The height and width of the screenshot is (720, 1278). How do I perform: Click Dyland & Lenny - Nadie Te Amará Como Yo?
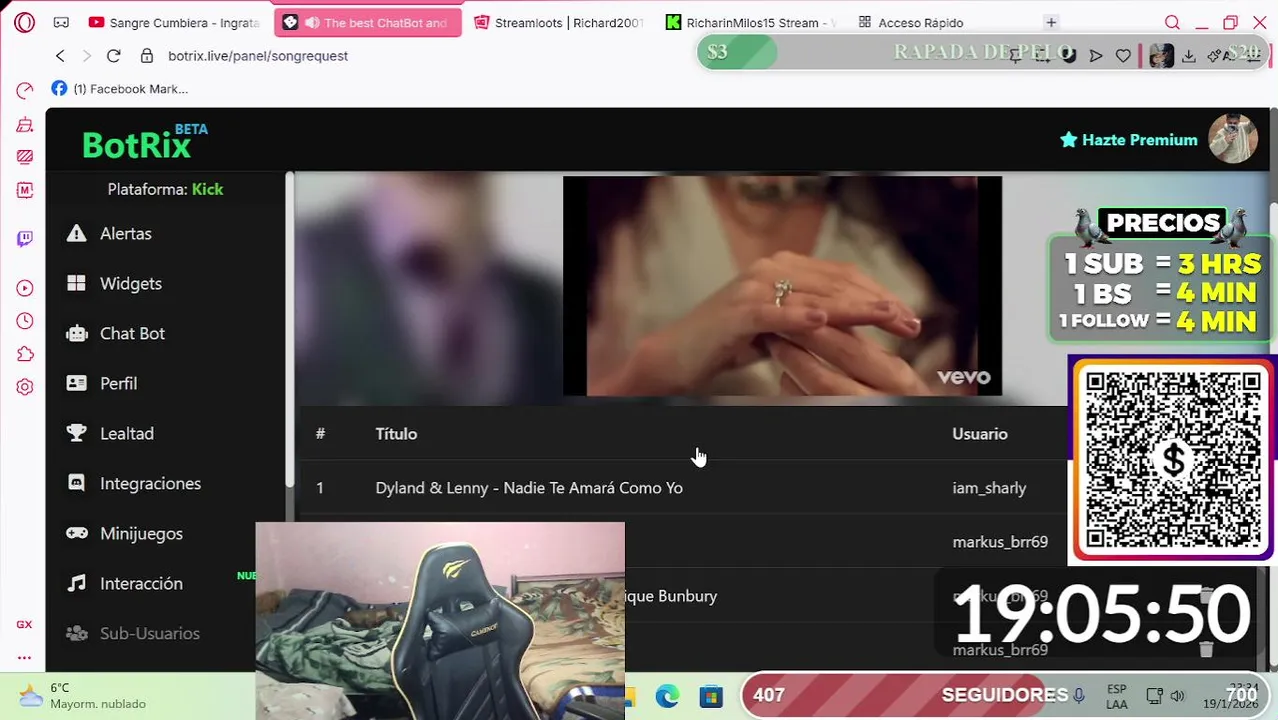(529, 488)
